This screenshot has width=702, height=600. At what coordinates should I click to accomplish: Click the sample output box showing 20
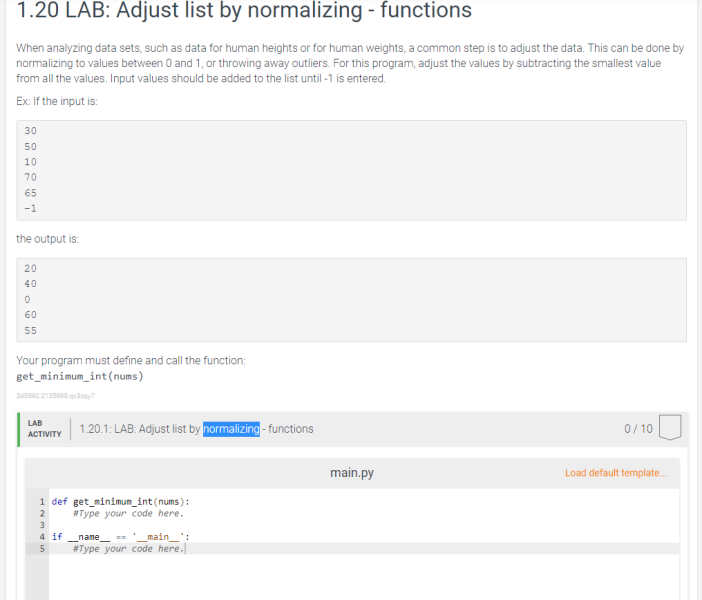click(351, 300)
